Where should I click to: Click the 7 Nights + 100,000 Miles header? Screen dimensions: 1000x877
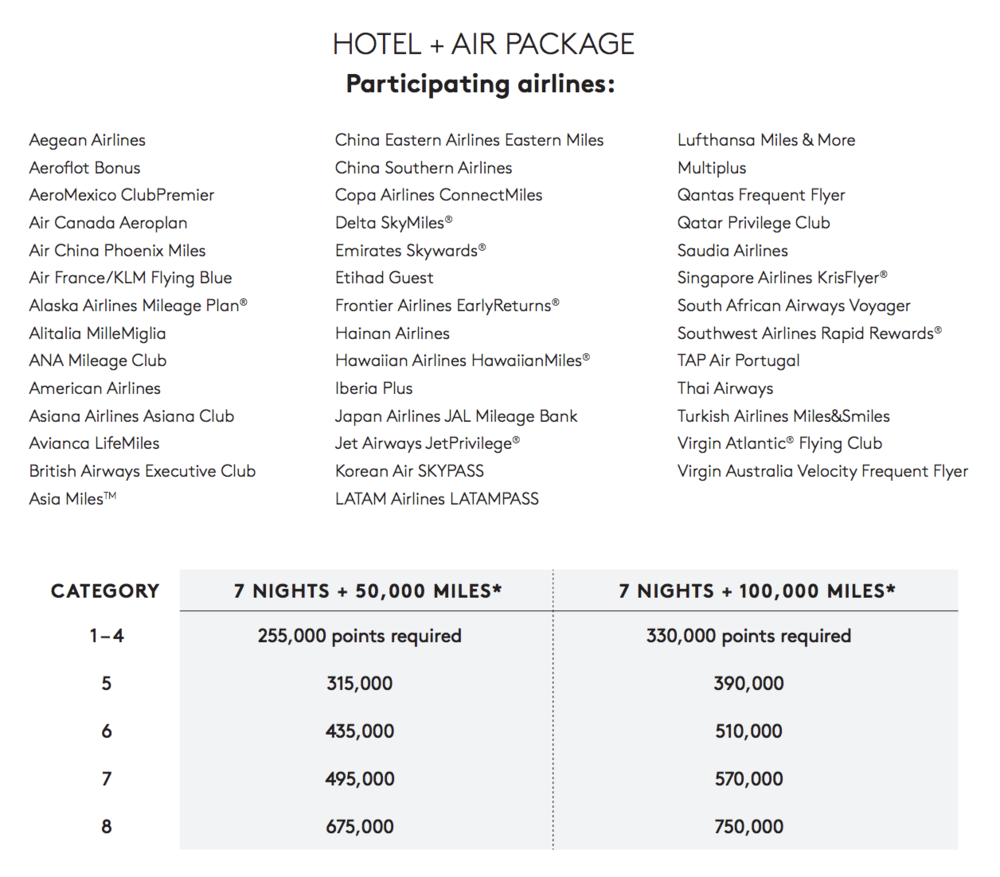(x=757, y=591)
